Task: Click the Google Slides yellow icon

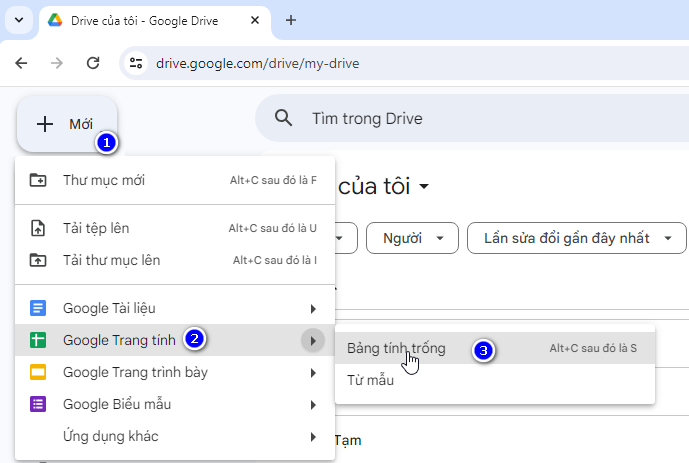Action: pos(38,373)
